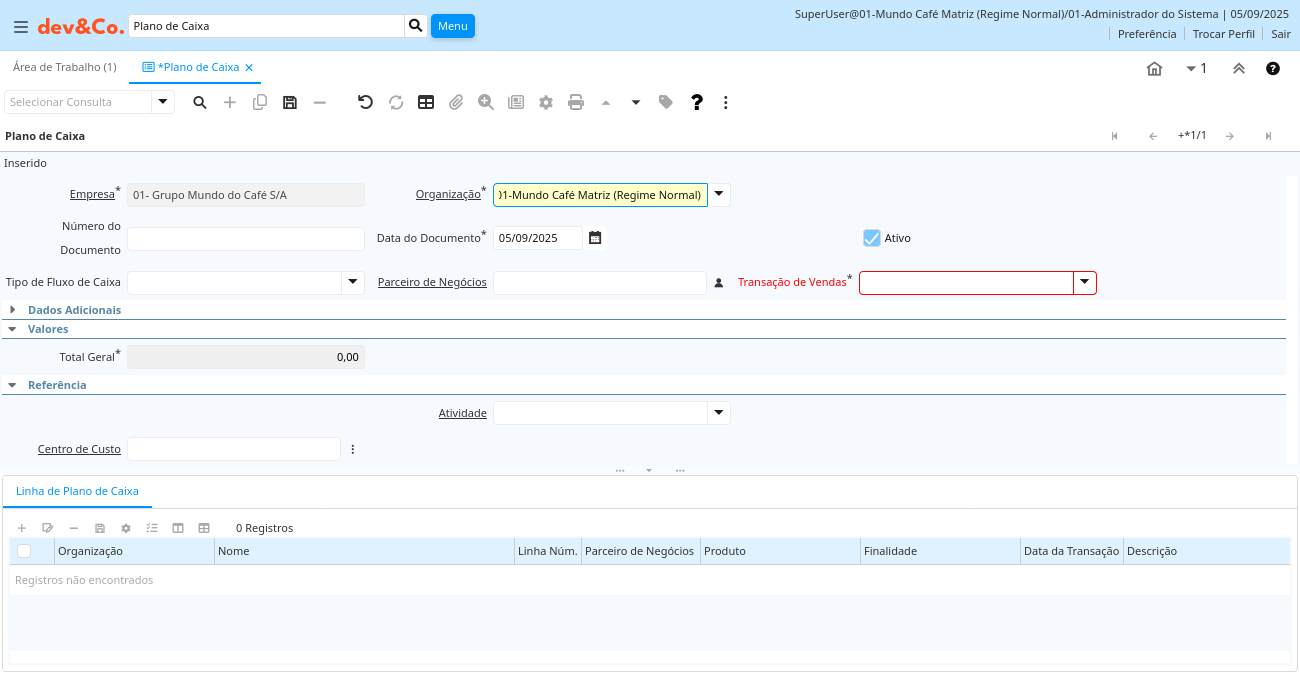Open the Transação de Vendas dropdown

tap(1085, 283)
